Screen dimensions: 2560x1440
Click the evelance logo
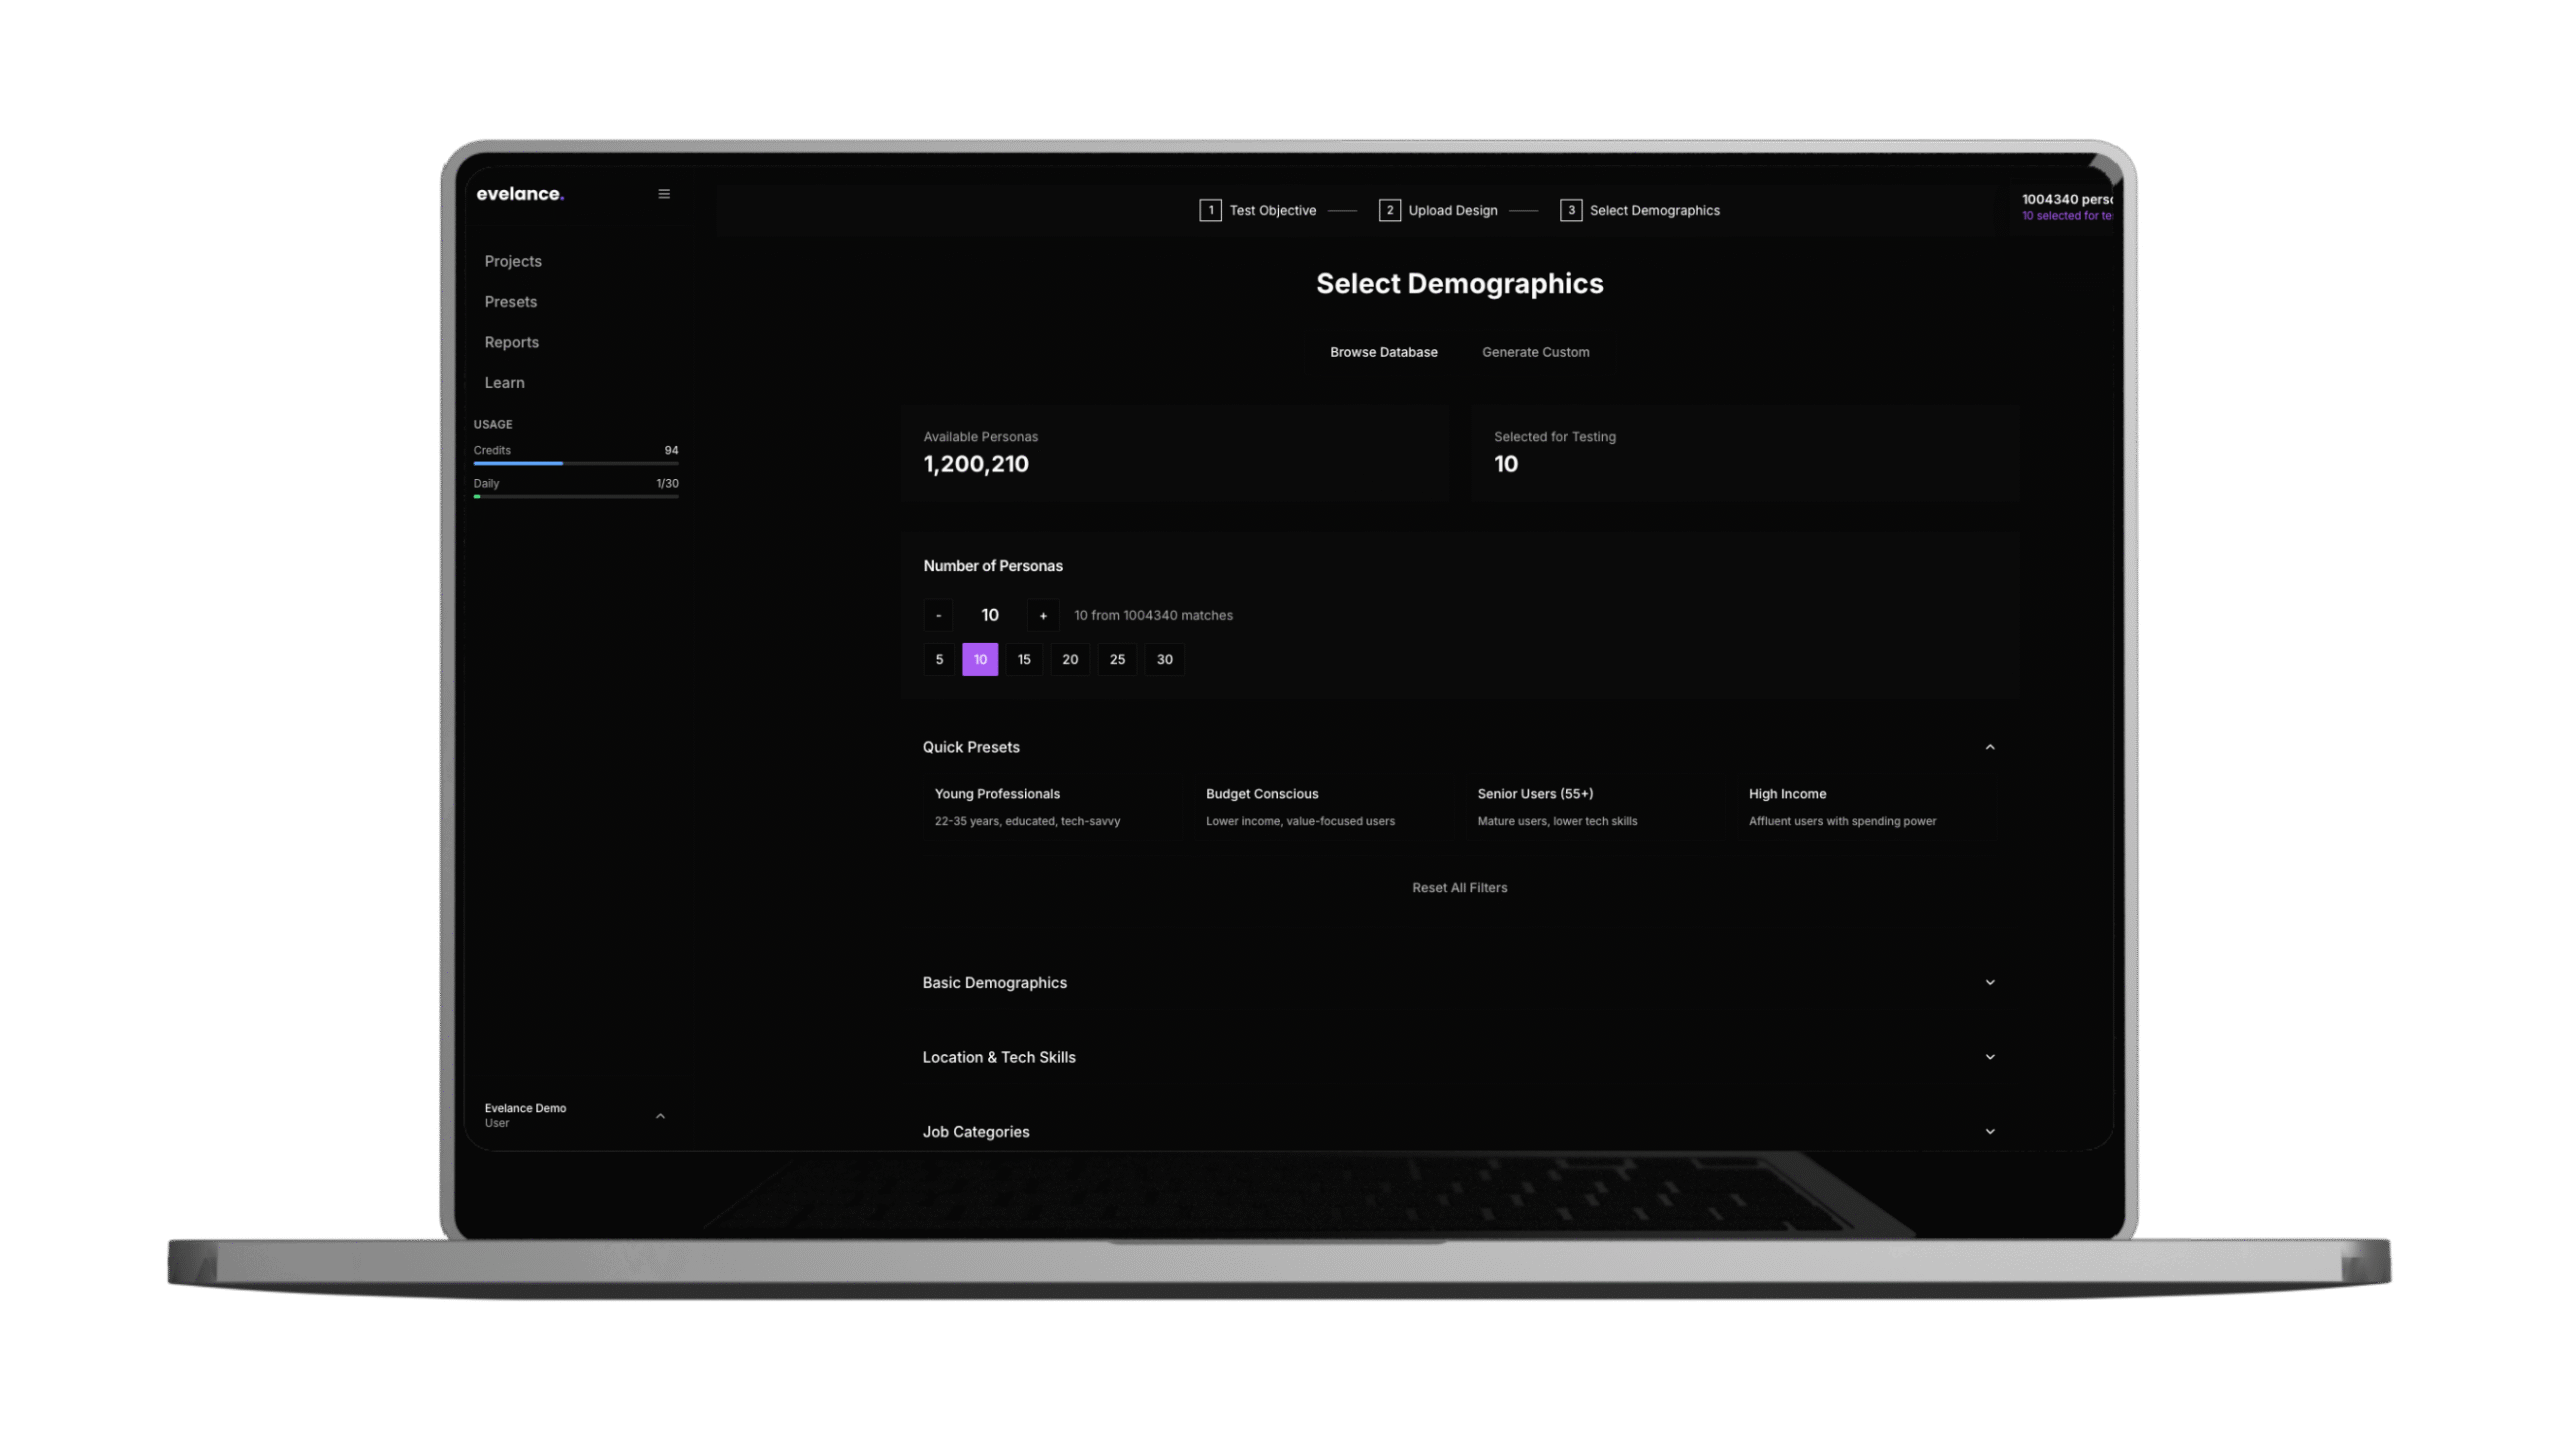click(x=520, y=194)
